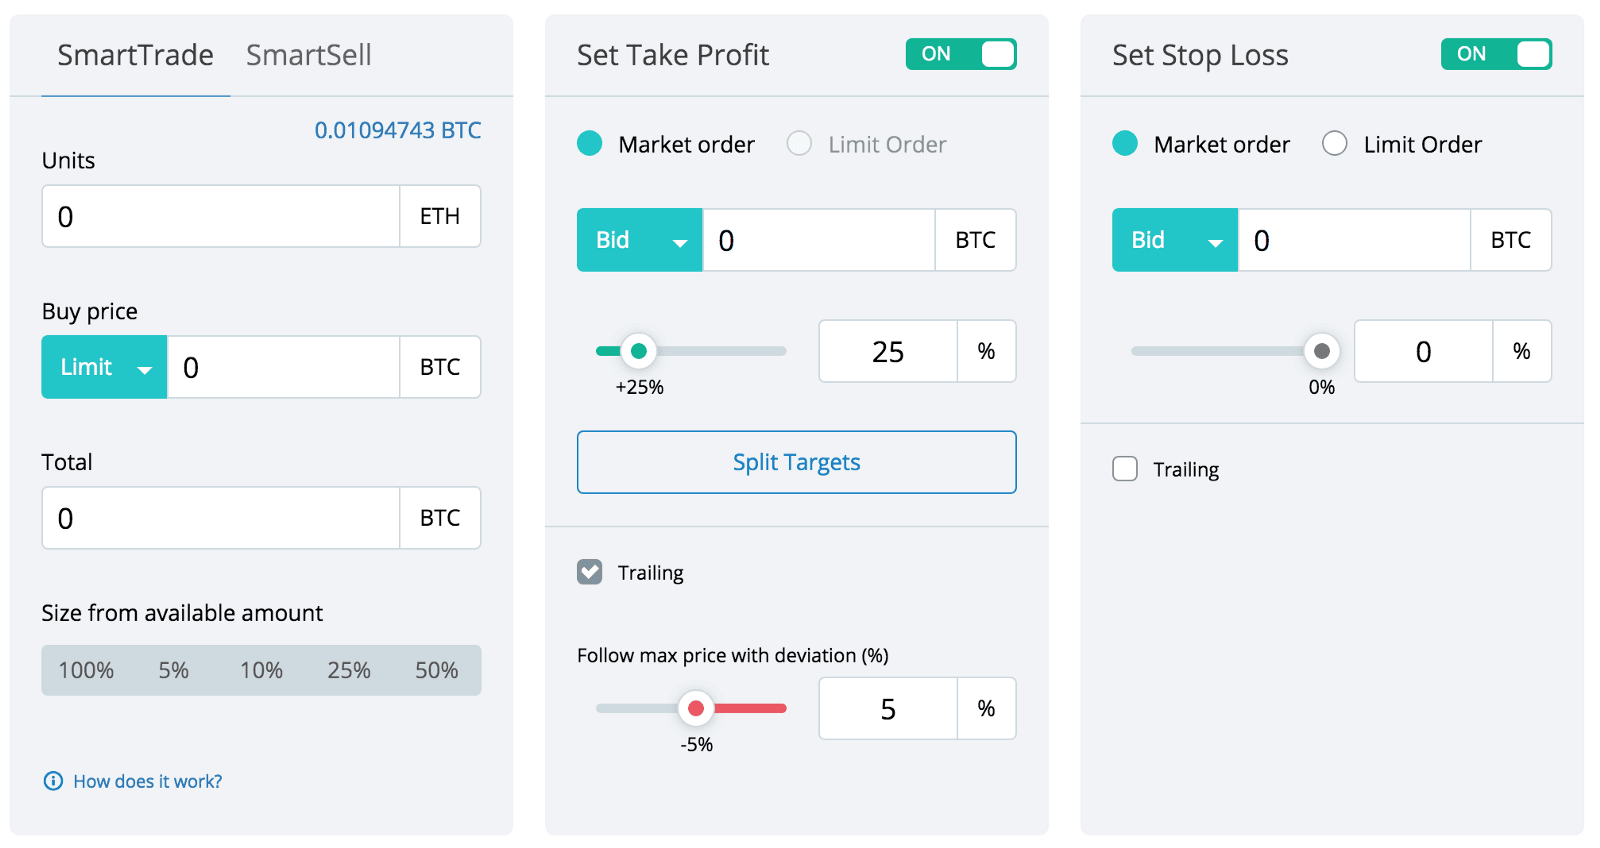Expand the Bid dropdown in Take Profit
Viewport: 1600px width, 848px height.
(640, 240)
